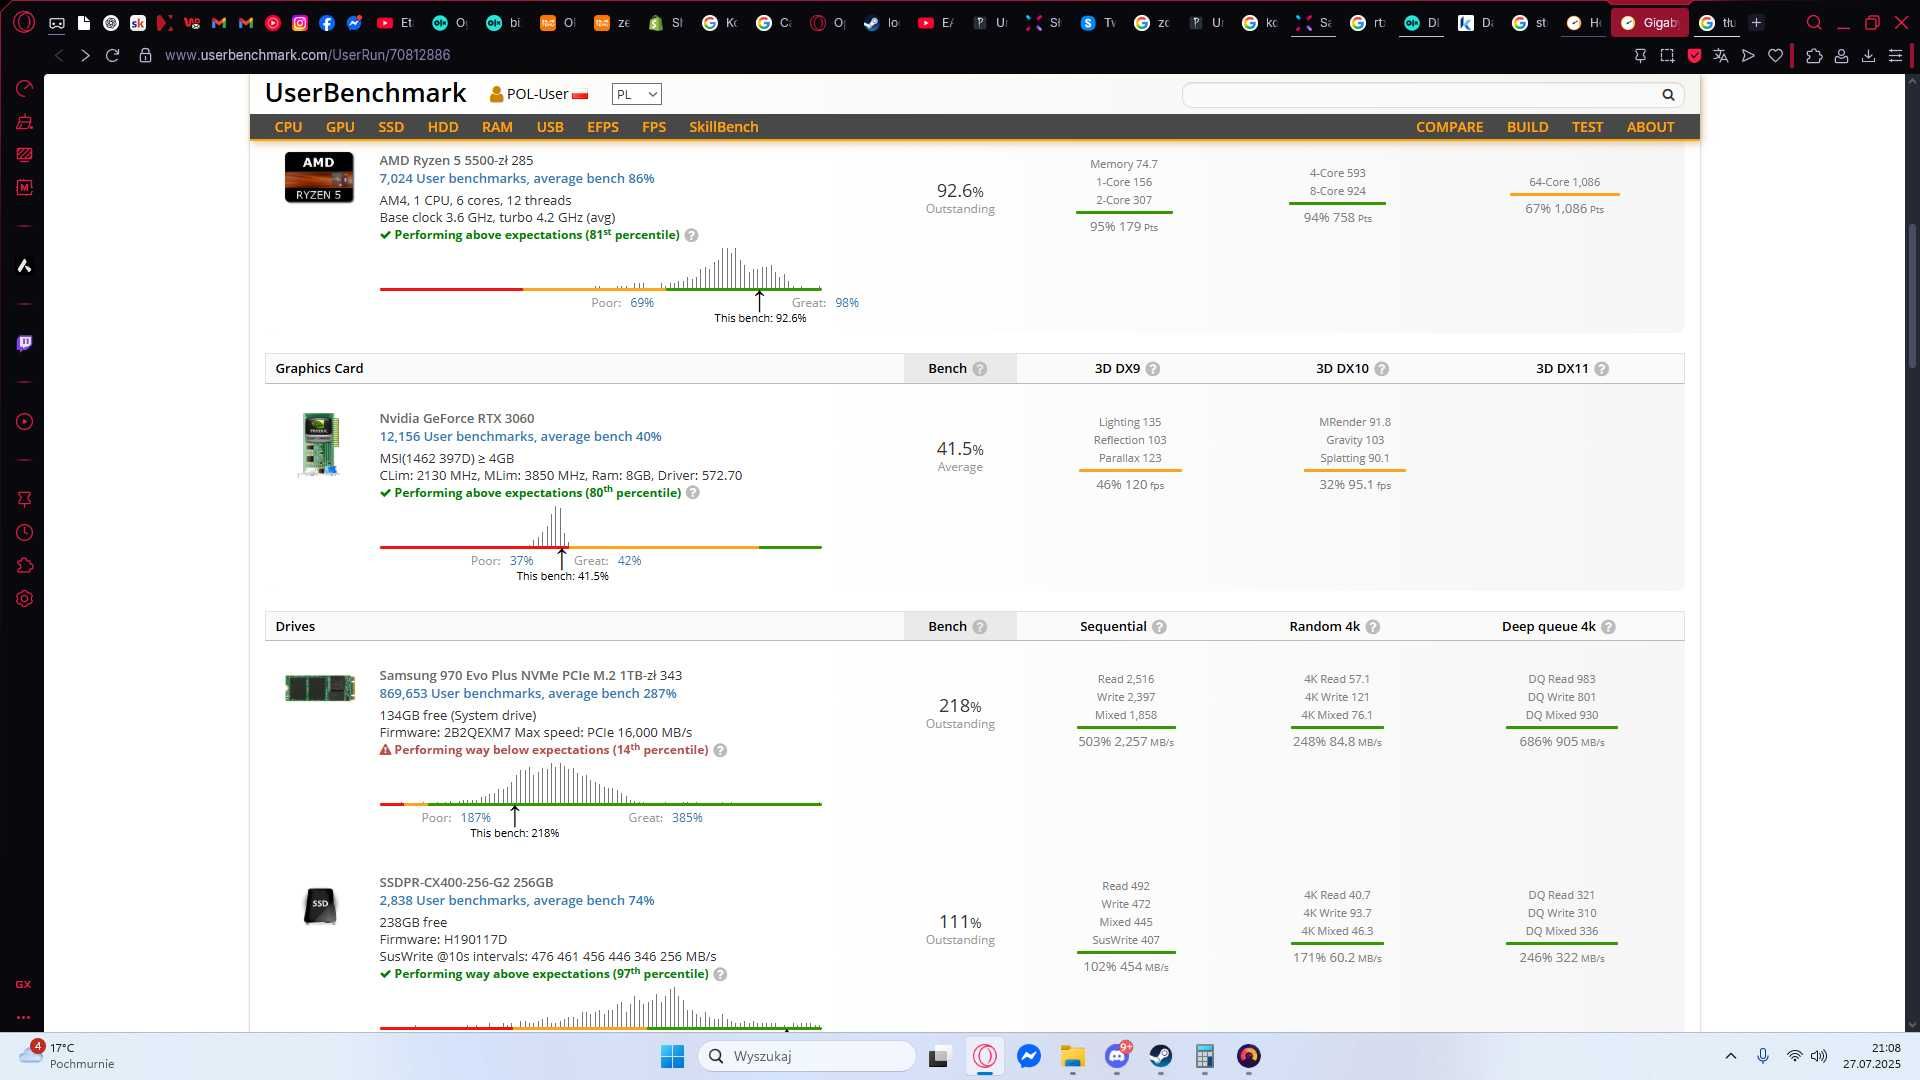Go forward with the forward arrow

[x=85, y=55]
